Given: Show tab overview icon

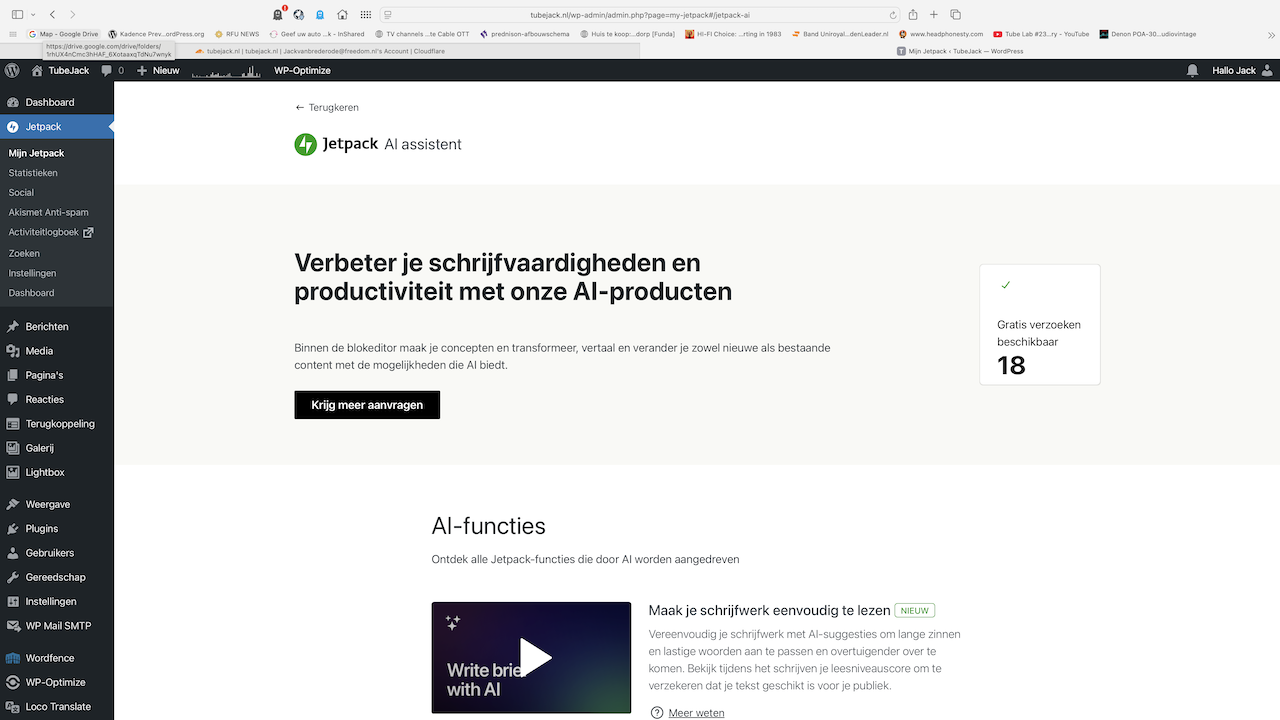Looking at the screenshot, I should click(x=955, y=15).
